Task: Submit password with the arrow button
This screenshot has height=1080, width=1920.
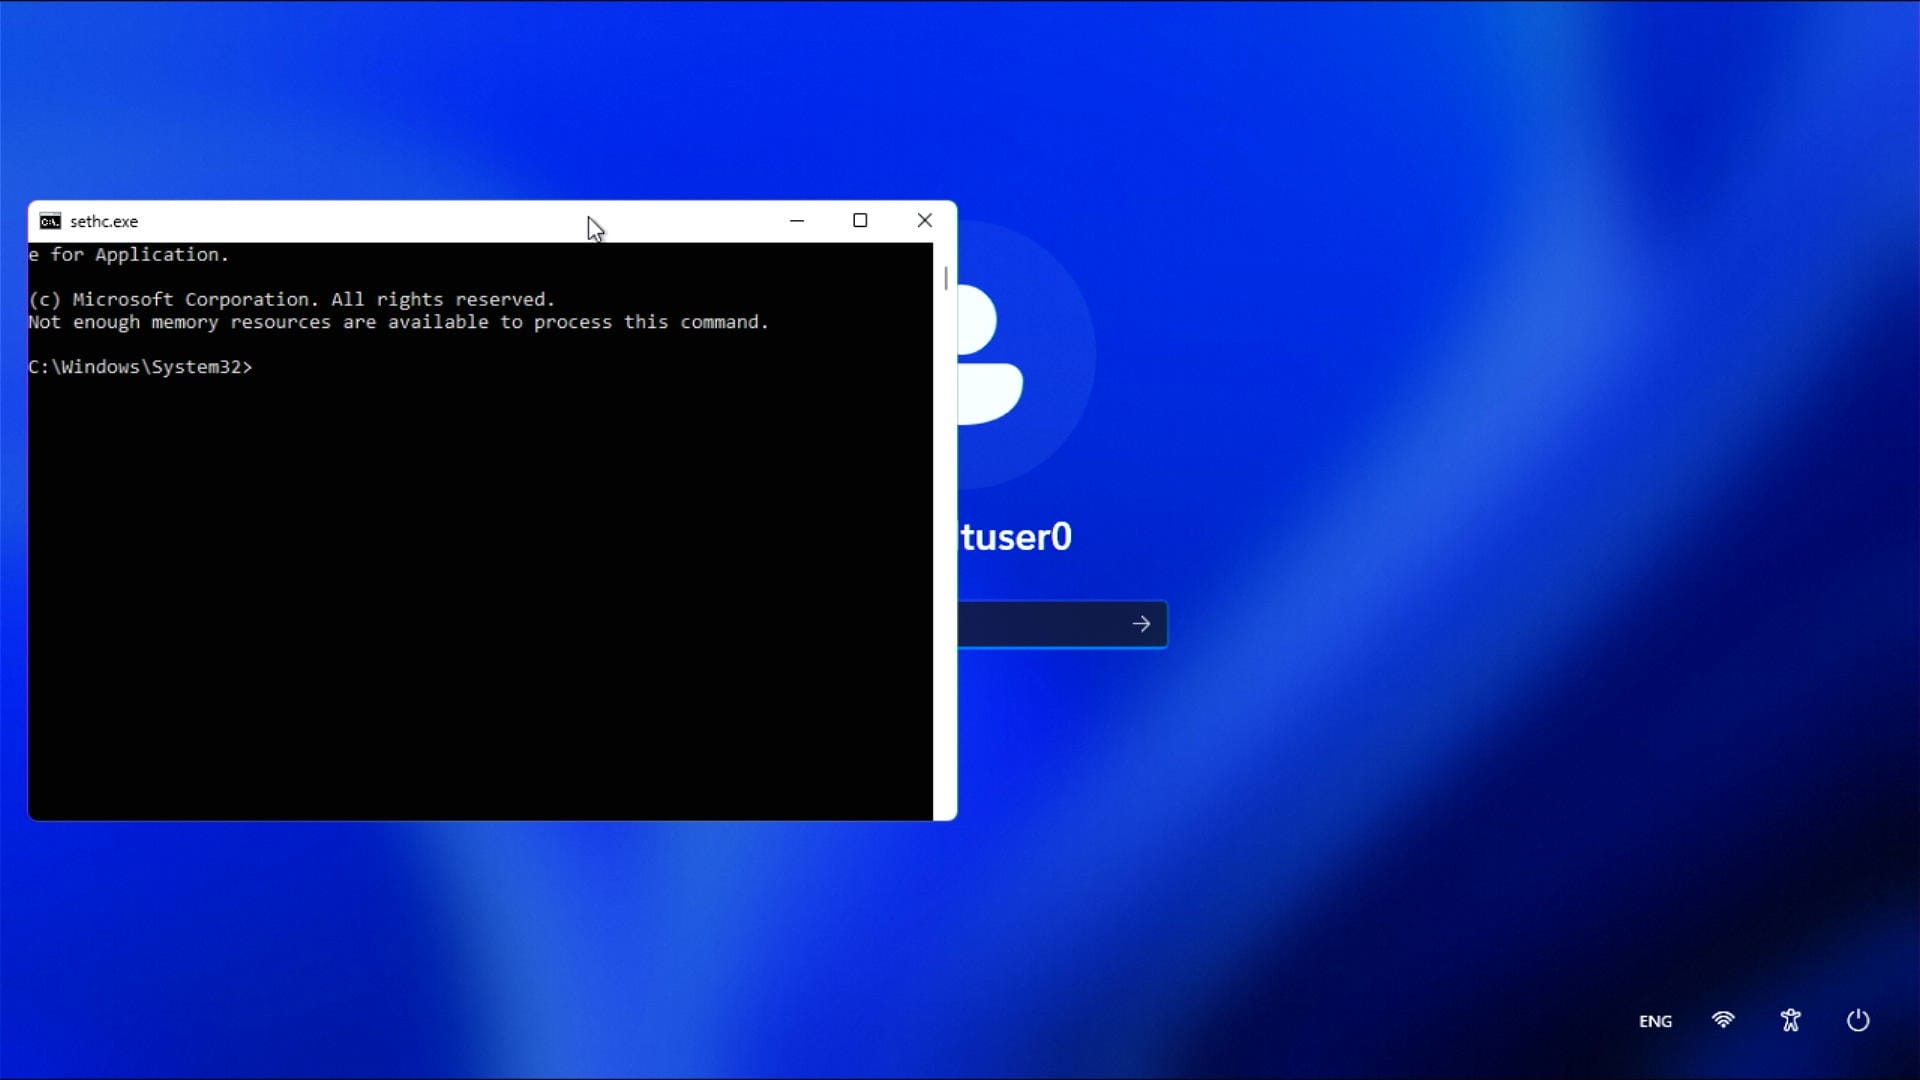Action: pos(1142,624)
